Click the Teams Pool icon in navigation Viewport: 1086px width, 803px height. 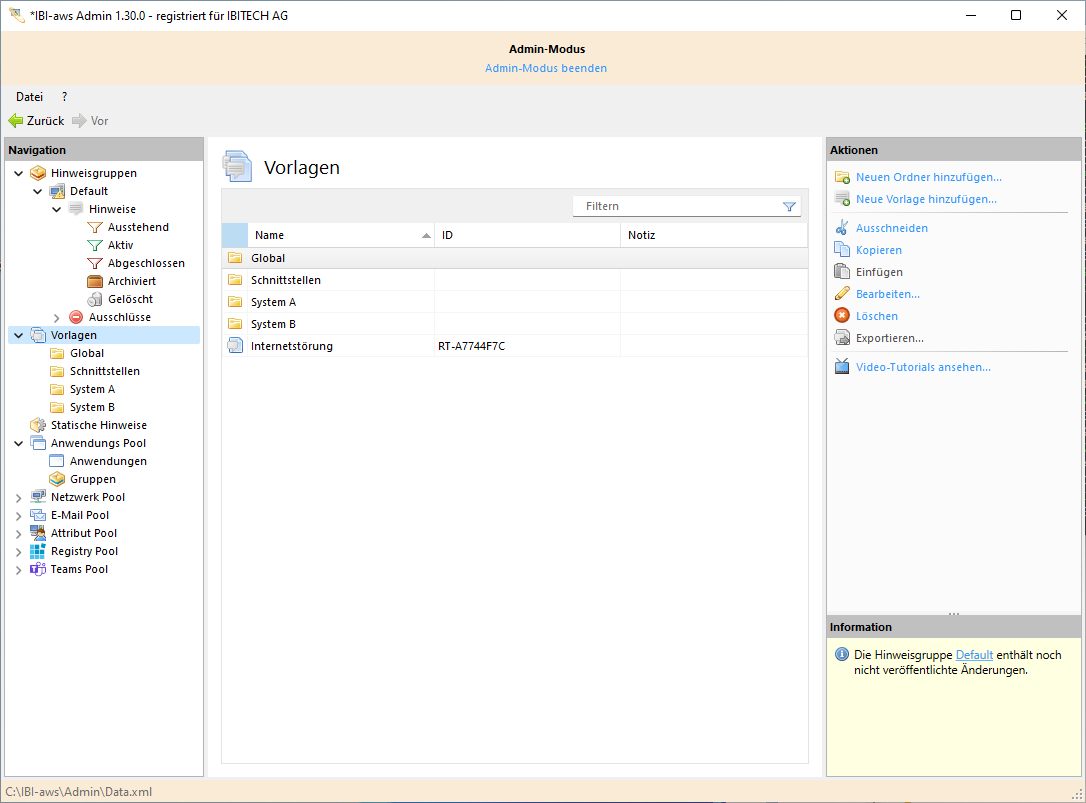point(38,569)
